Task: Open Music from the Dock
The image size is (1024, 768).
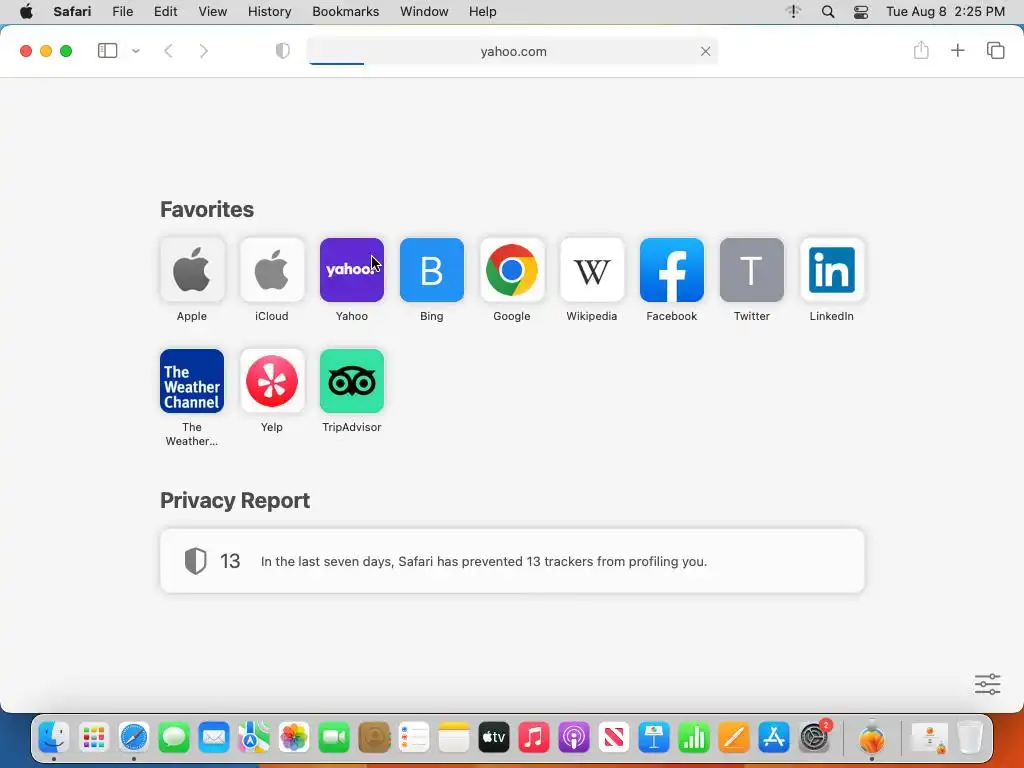Action: 534,739
